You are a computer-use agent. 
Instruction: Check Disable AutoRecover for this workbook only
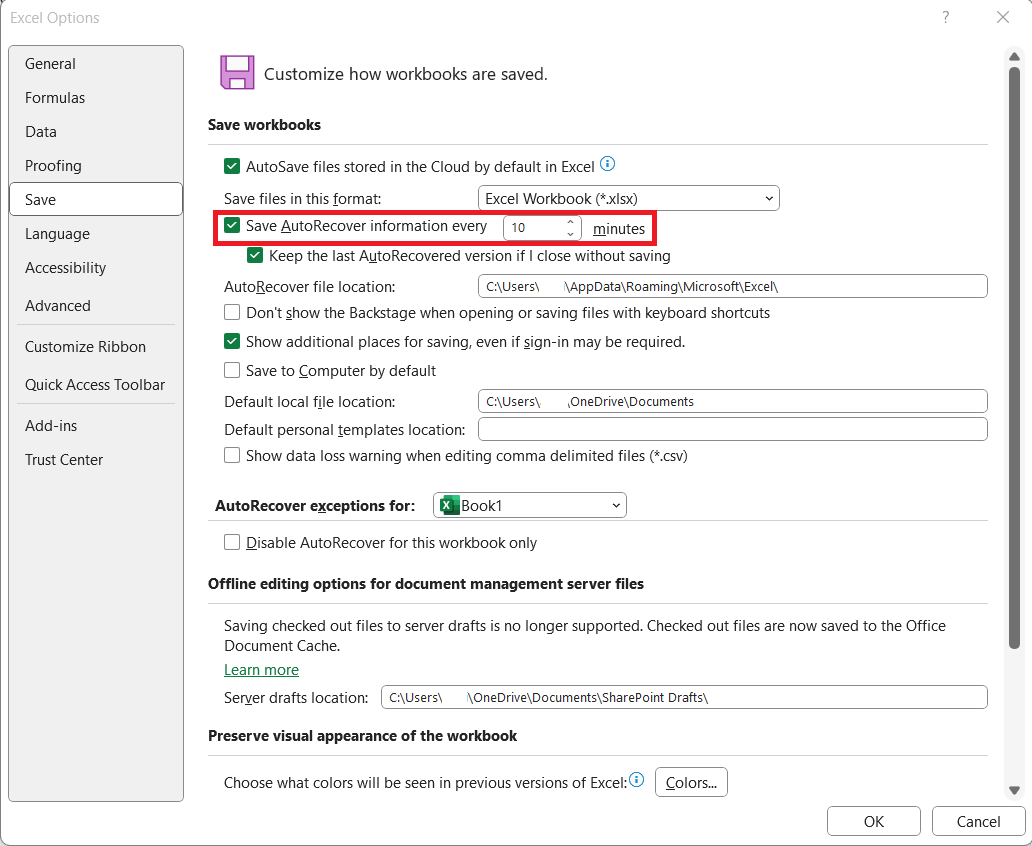232,542
